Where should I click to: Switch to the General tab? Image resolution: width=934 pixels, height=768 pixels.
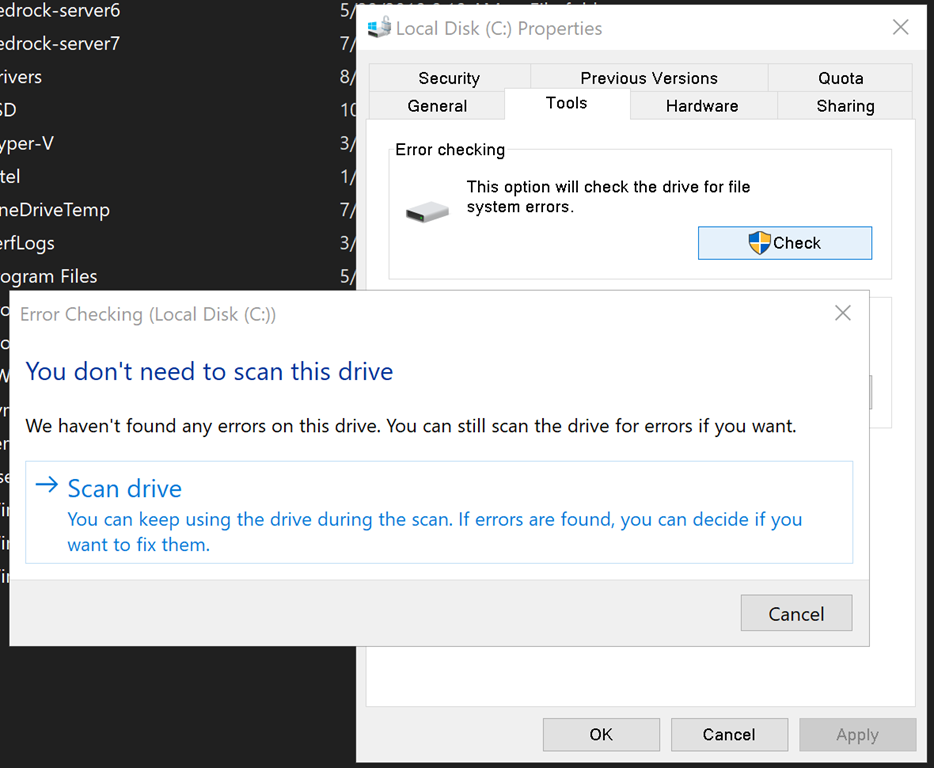click(437, 106)
